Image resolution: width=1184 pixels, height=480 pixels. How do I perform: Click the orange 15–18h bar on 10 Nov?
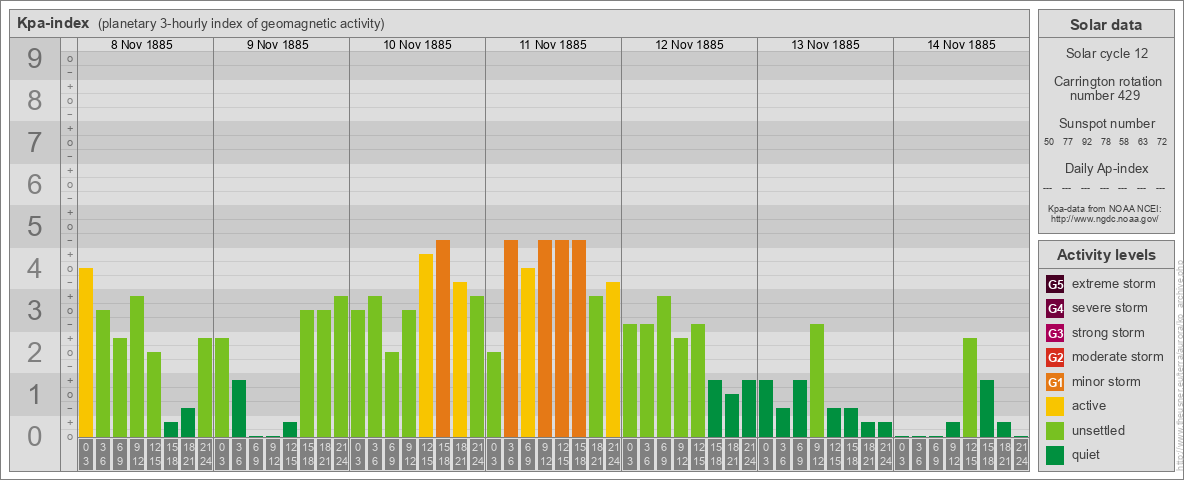443,338
